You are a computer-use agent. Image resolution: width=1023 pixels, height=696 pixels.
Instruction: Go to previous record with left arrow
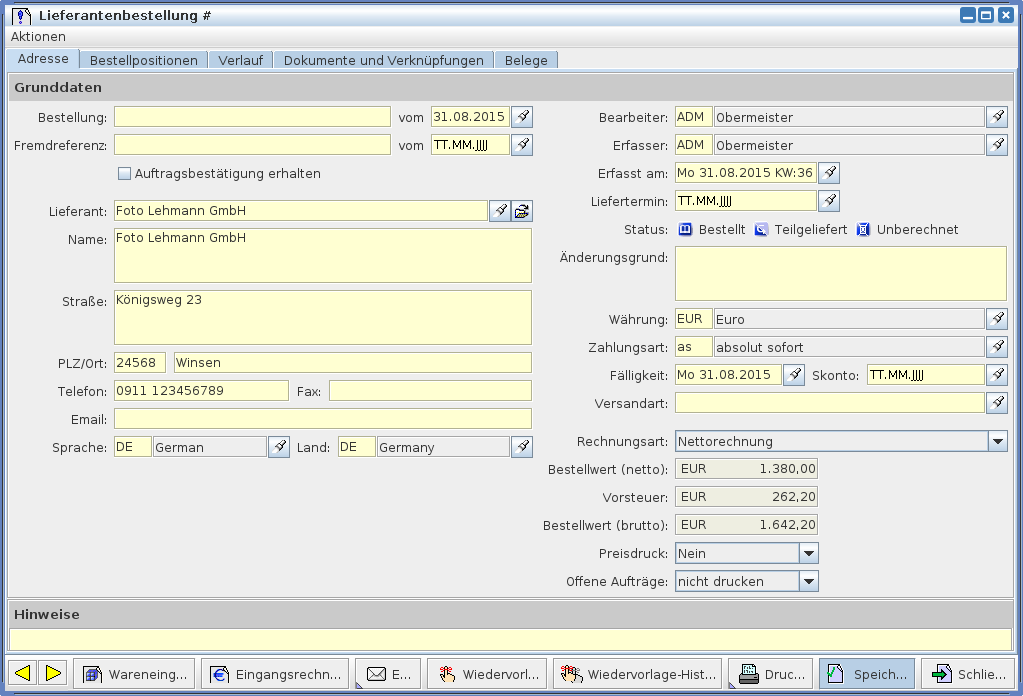pos(23,674)
